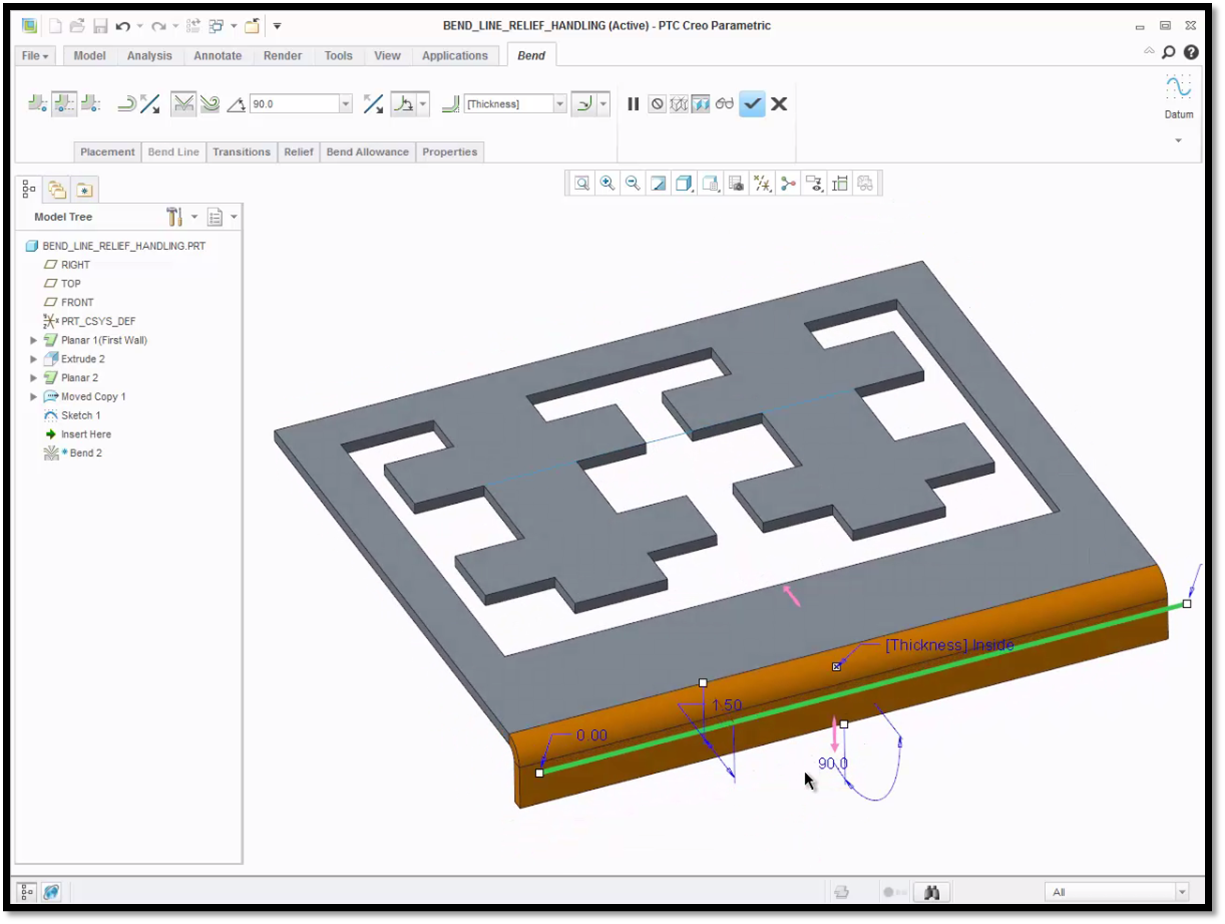
Task: Accept the bend with the checkmark button
Action: [752, 103]
